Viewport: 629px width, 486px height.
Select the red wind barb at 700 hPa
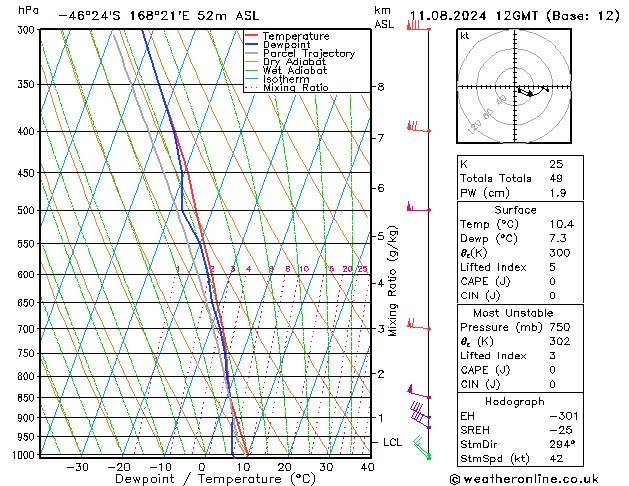pos(419,324)
